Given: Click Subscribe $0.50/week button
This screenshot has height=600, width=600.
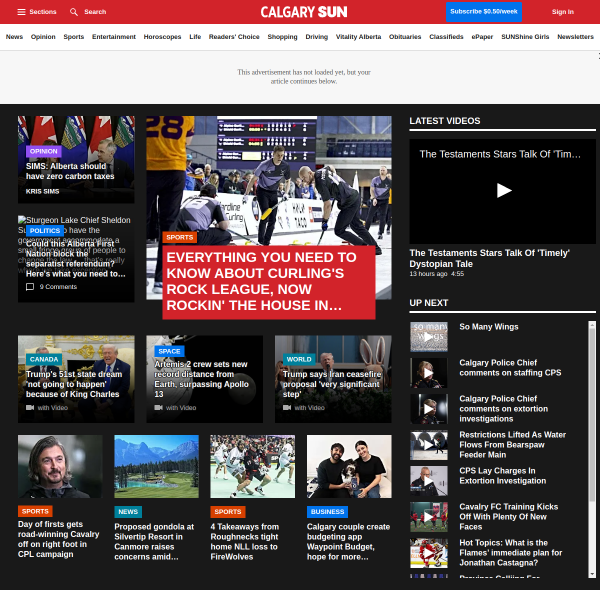Looking at the screenshot, I should 483,12.
